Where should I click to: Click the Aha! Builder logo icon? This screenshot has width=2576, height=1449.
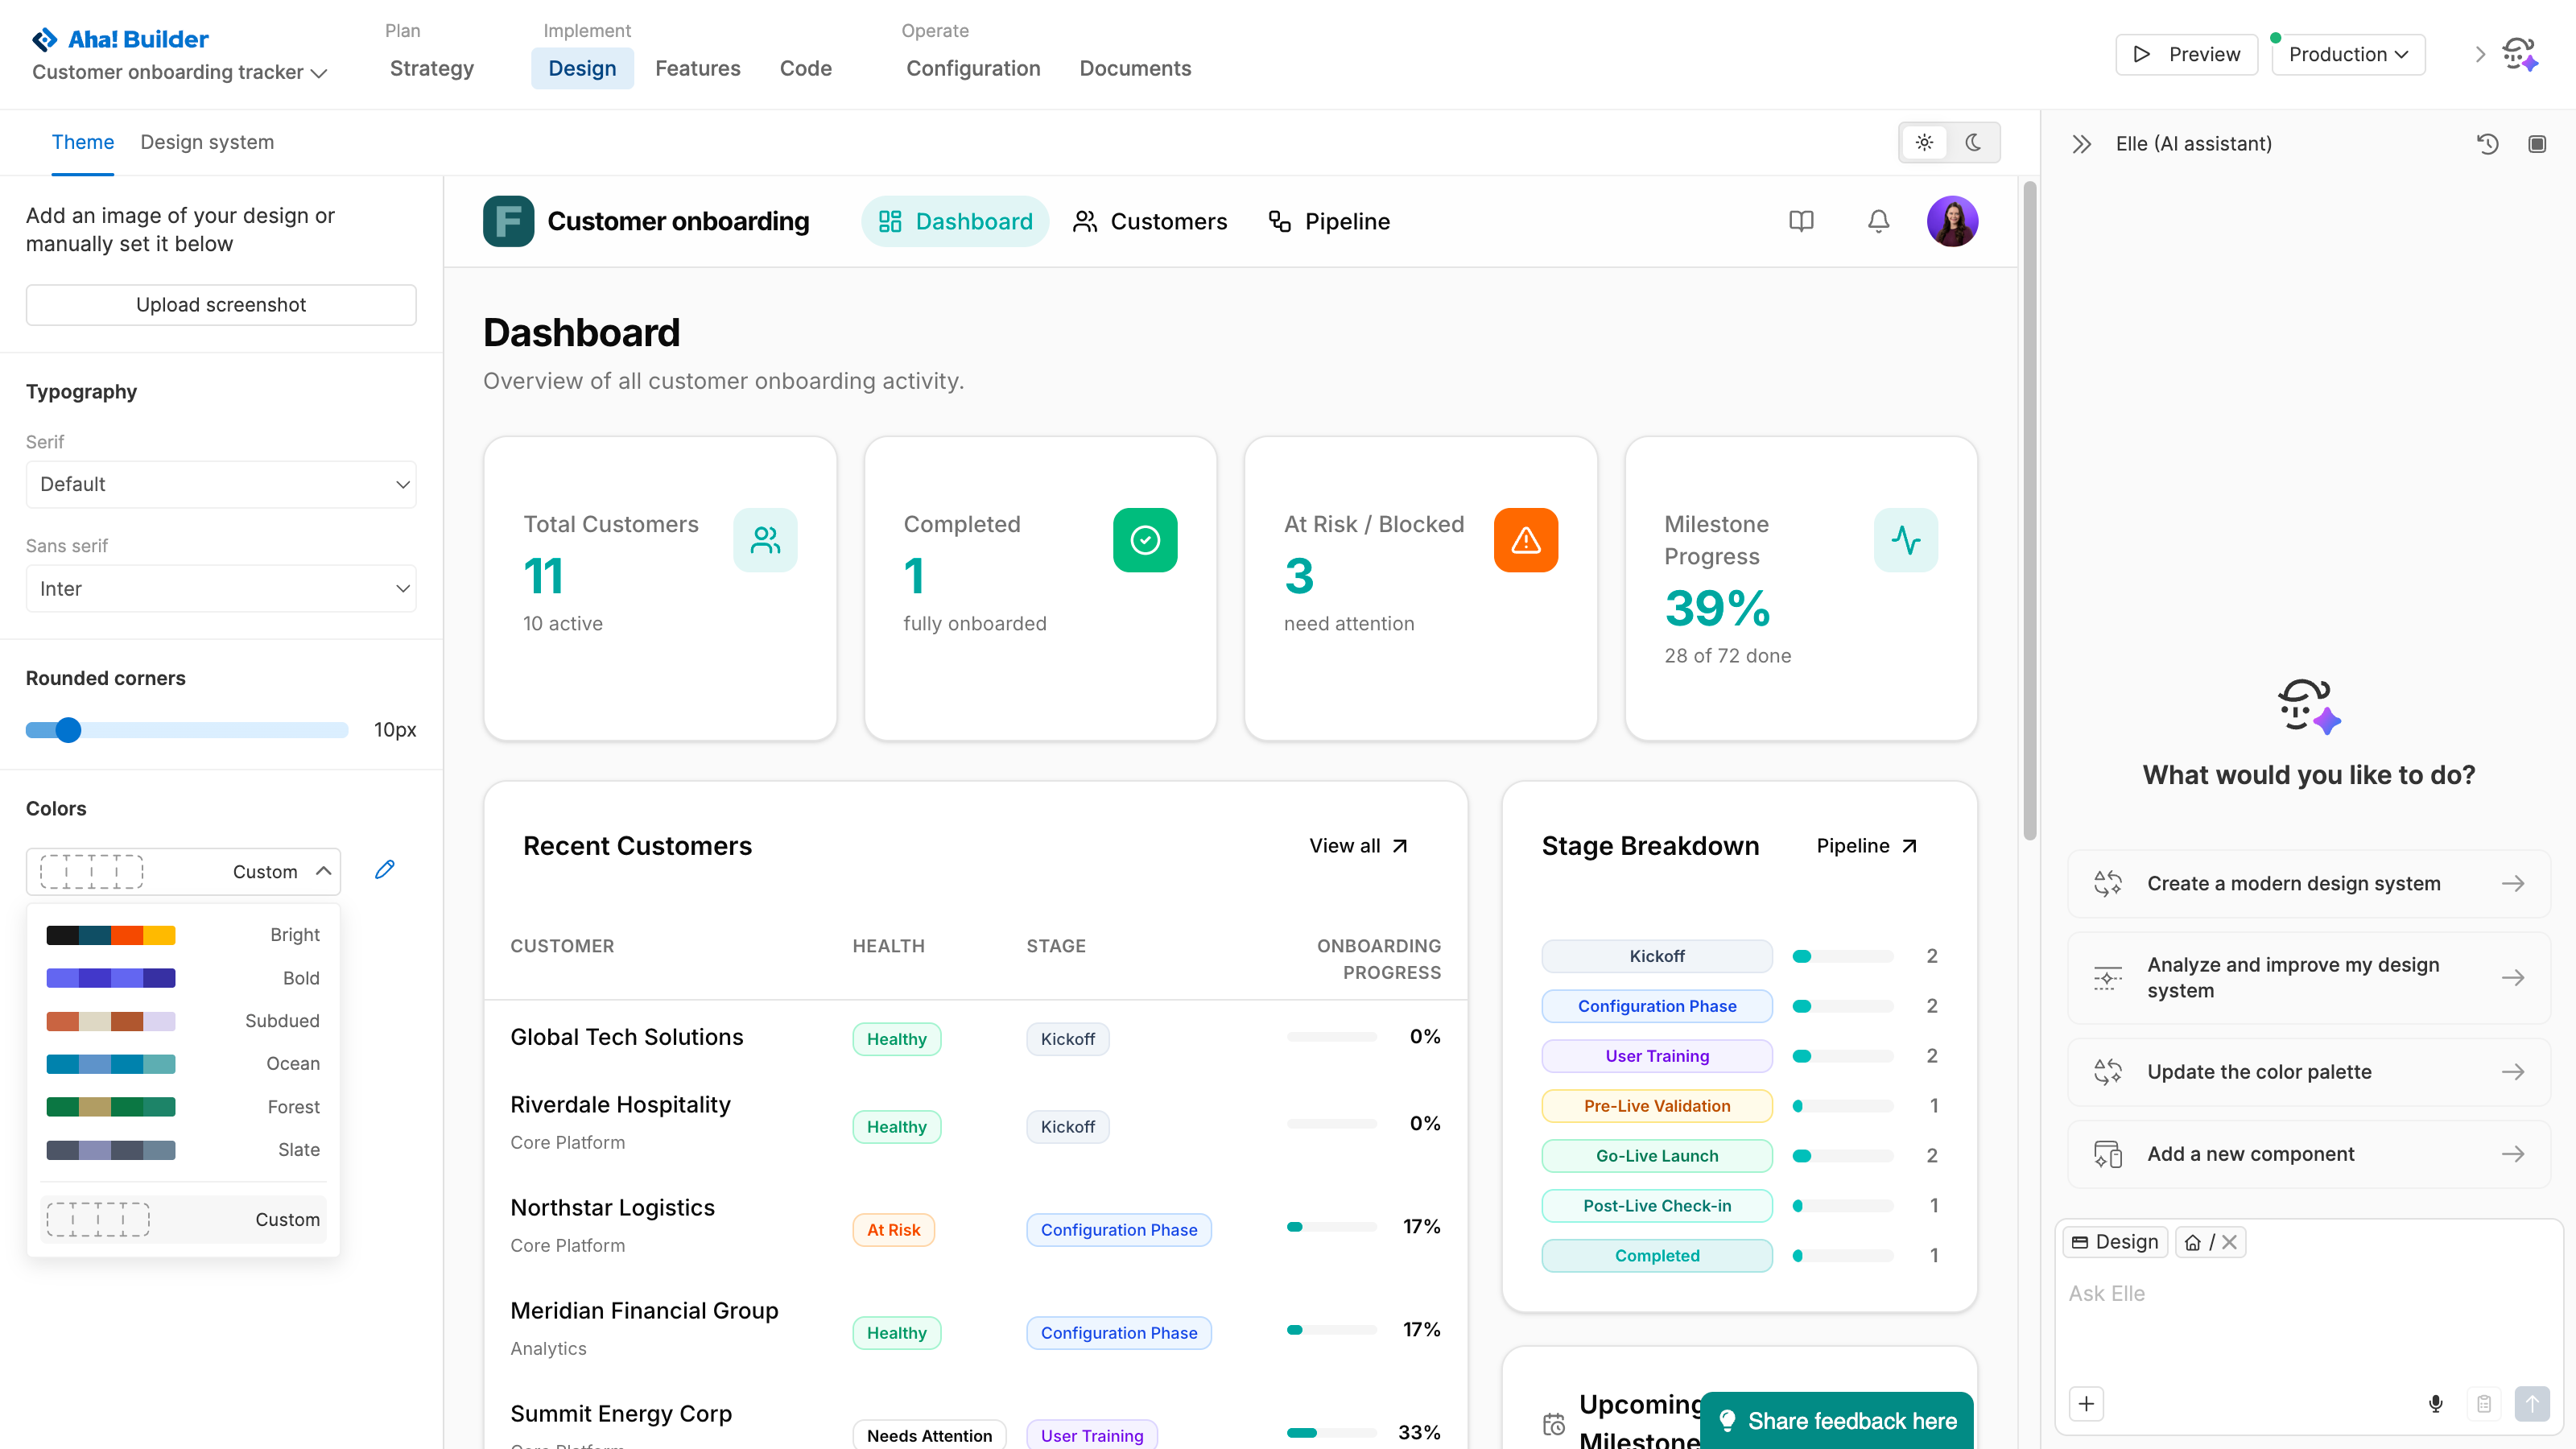(x=44, y=39)
